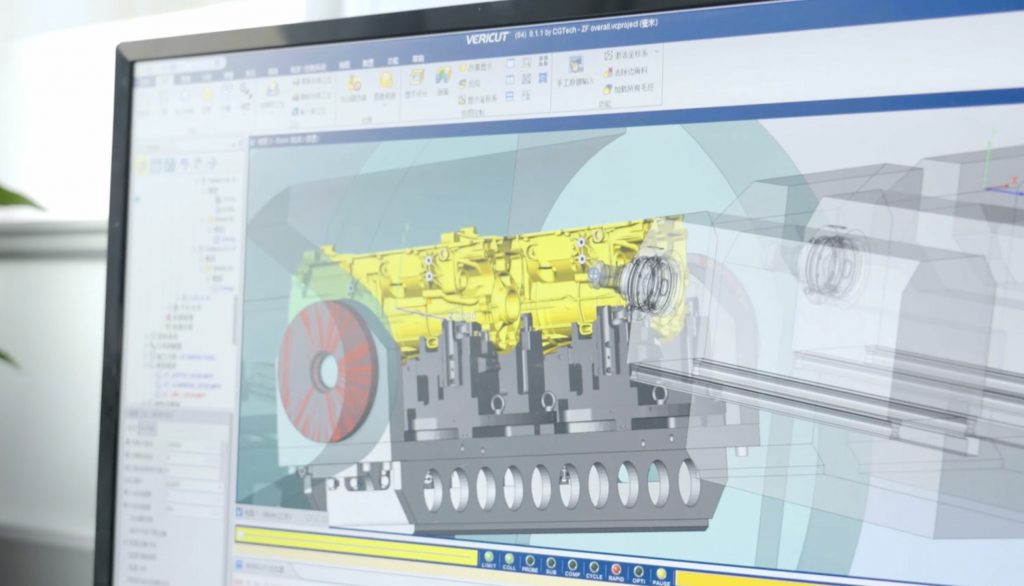Click the LIMIT status indicator light

(x=488, y=558)
